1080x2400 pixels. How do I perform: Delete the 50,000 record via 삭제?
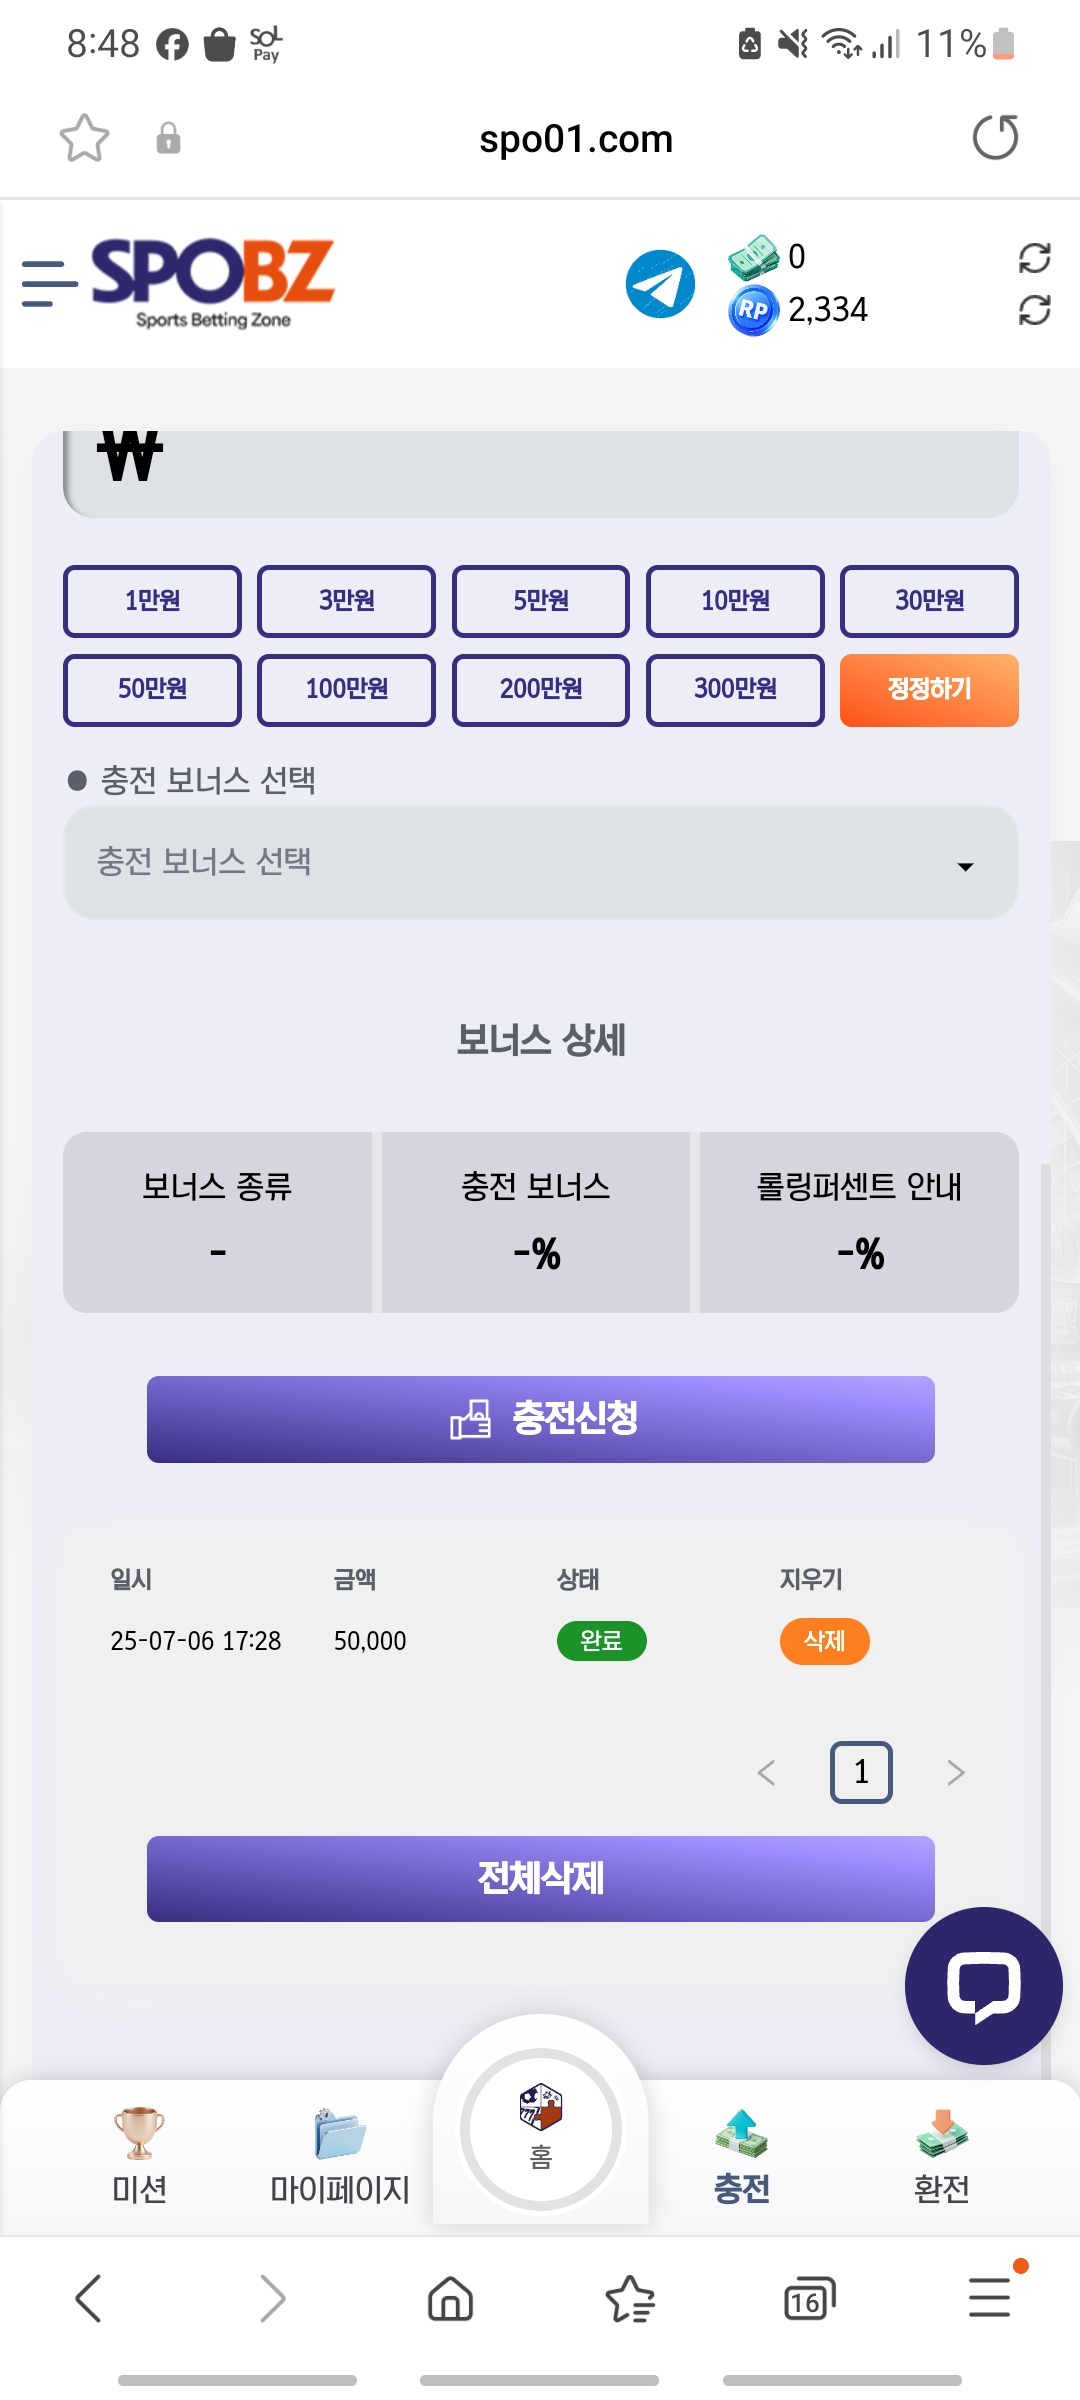(824, 1641)
